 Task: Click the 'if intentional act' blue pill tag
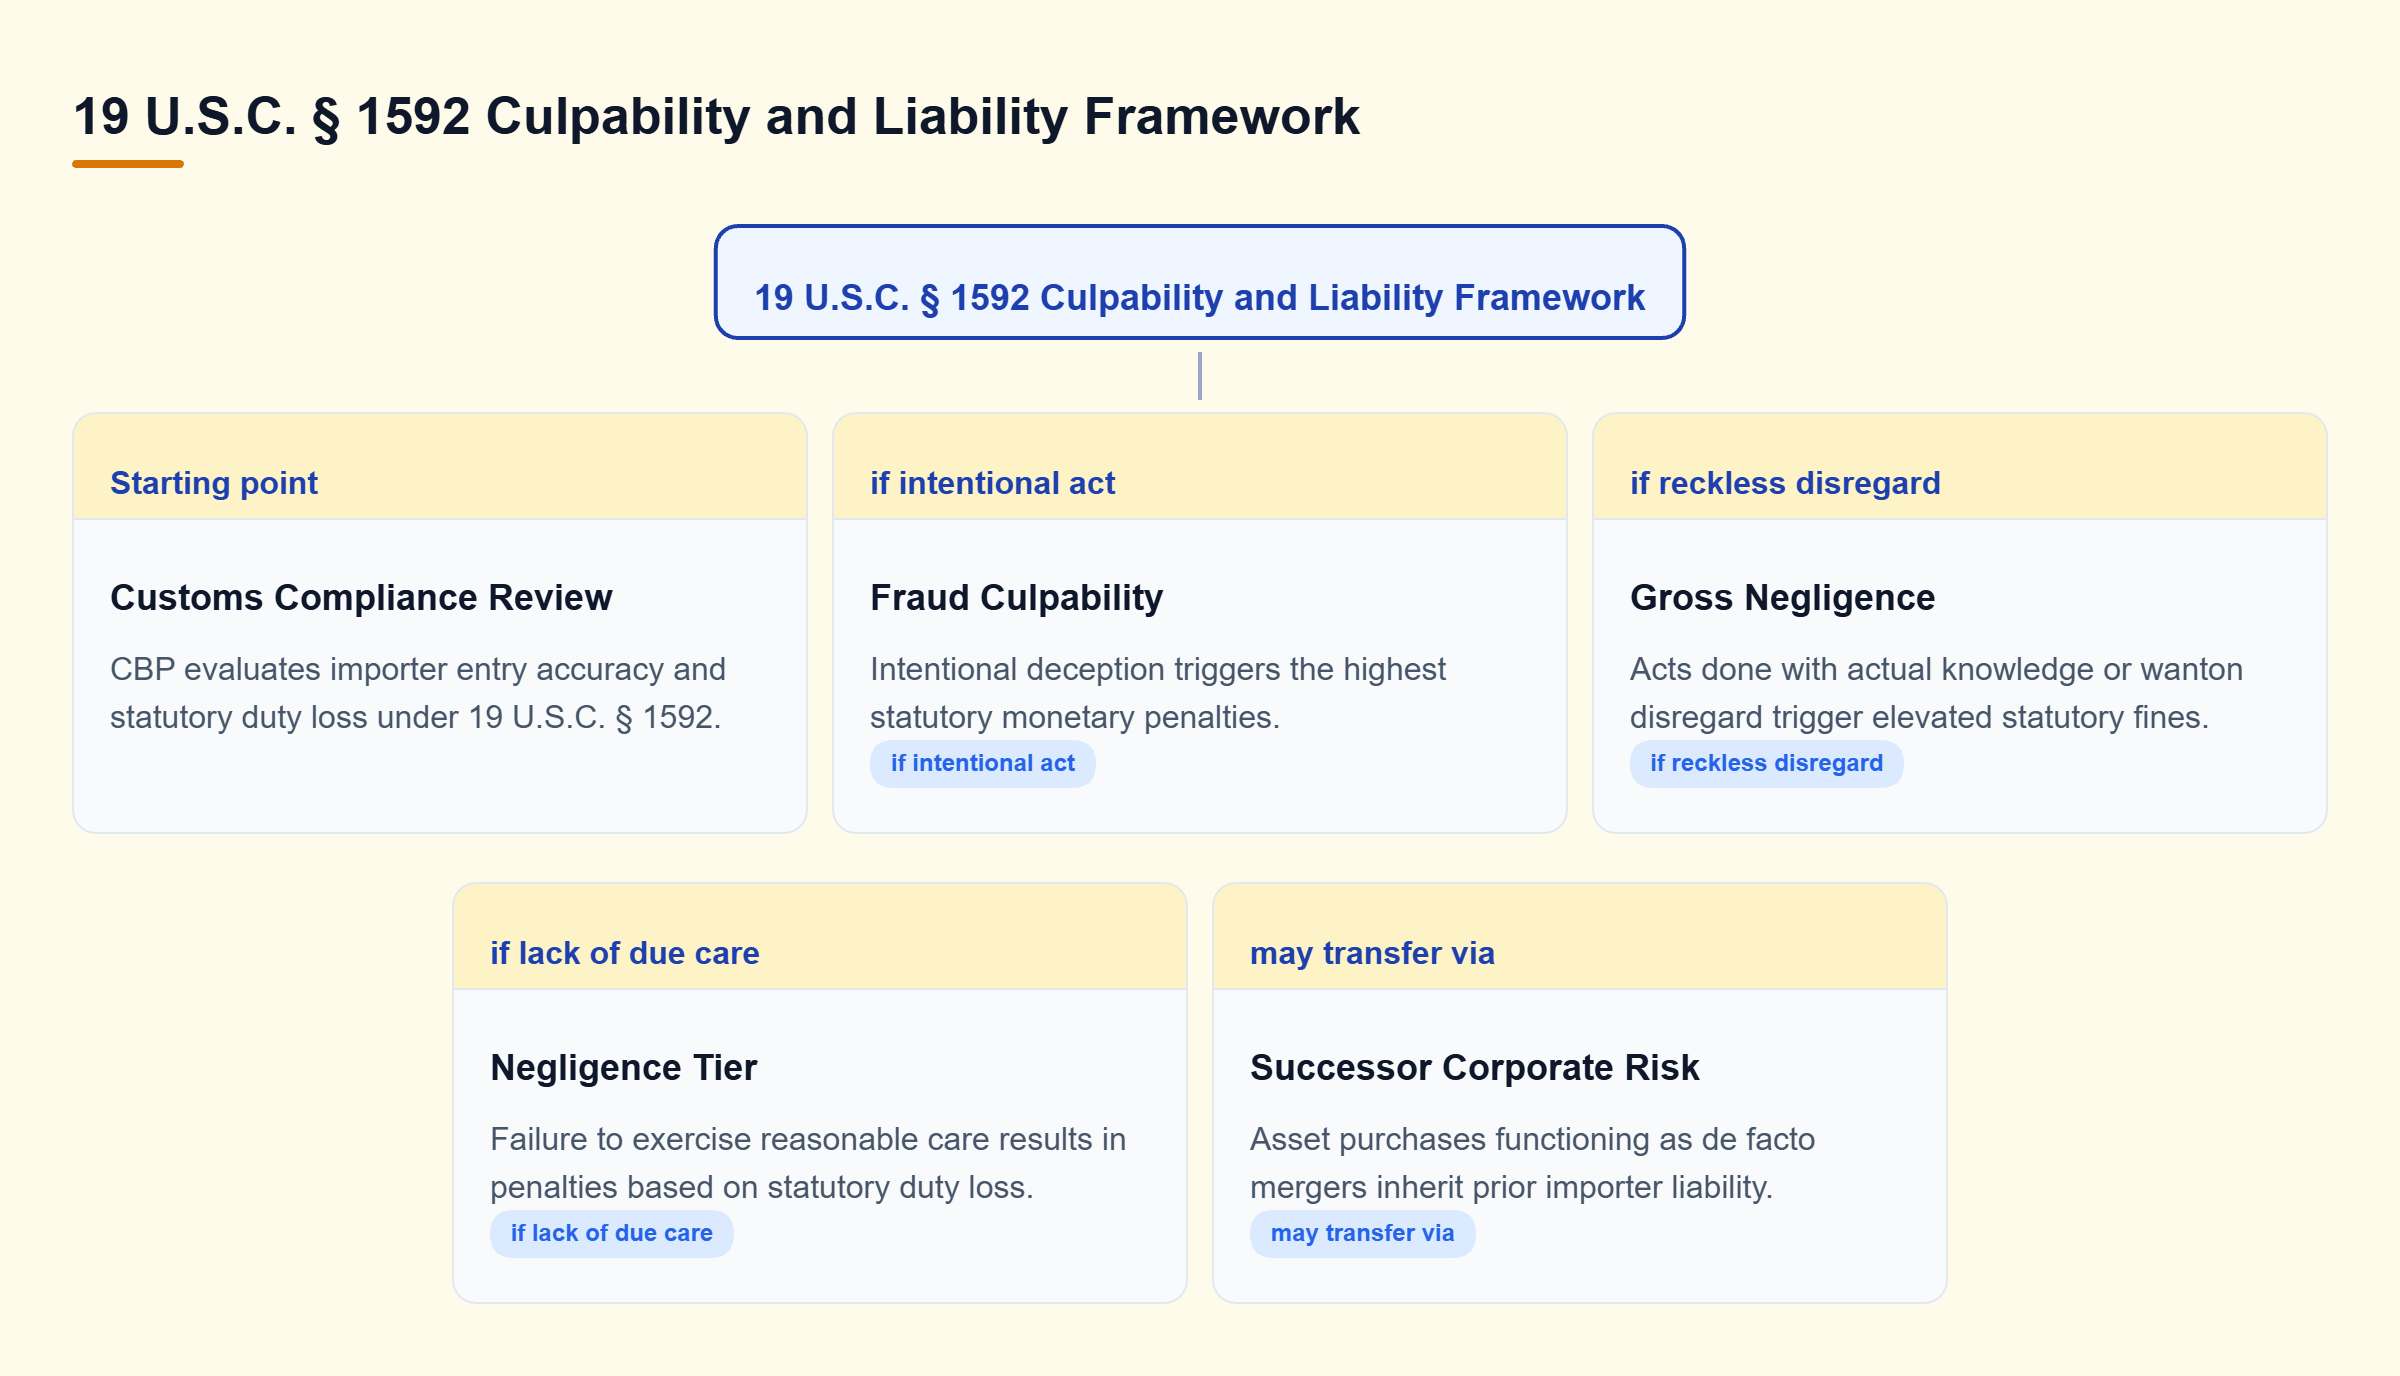[982, 763]
